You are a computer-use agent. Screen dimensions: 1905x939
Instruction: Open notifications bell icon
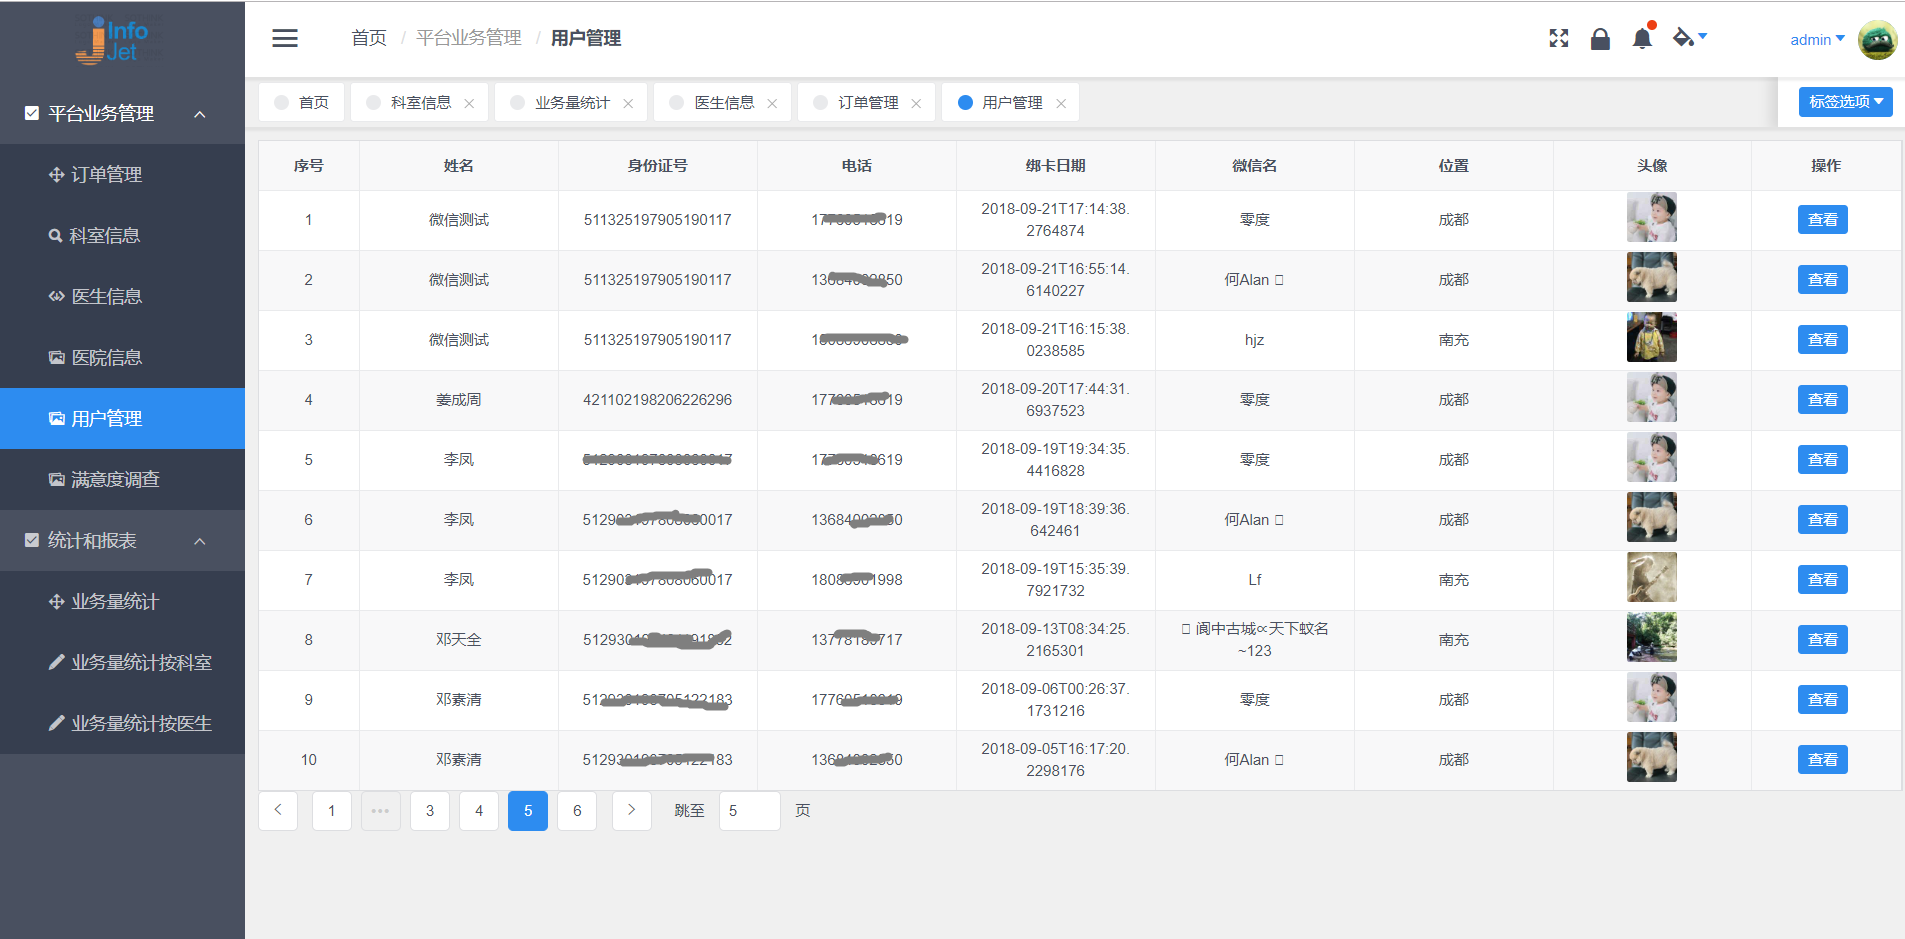point(1642,39)
